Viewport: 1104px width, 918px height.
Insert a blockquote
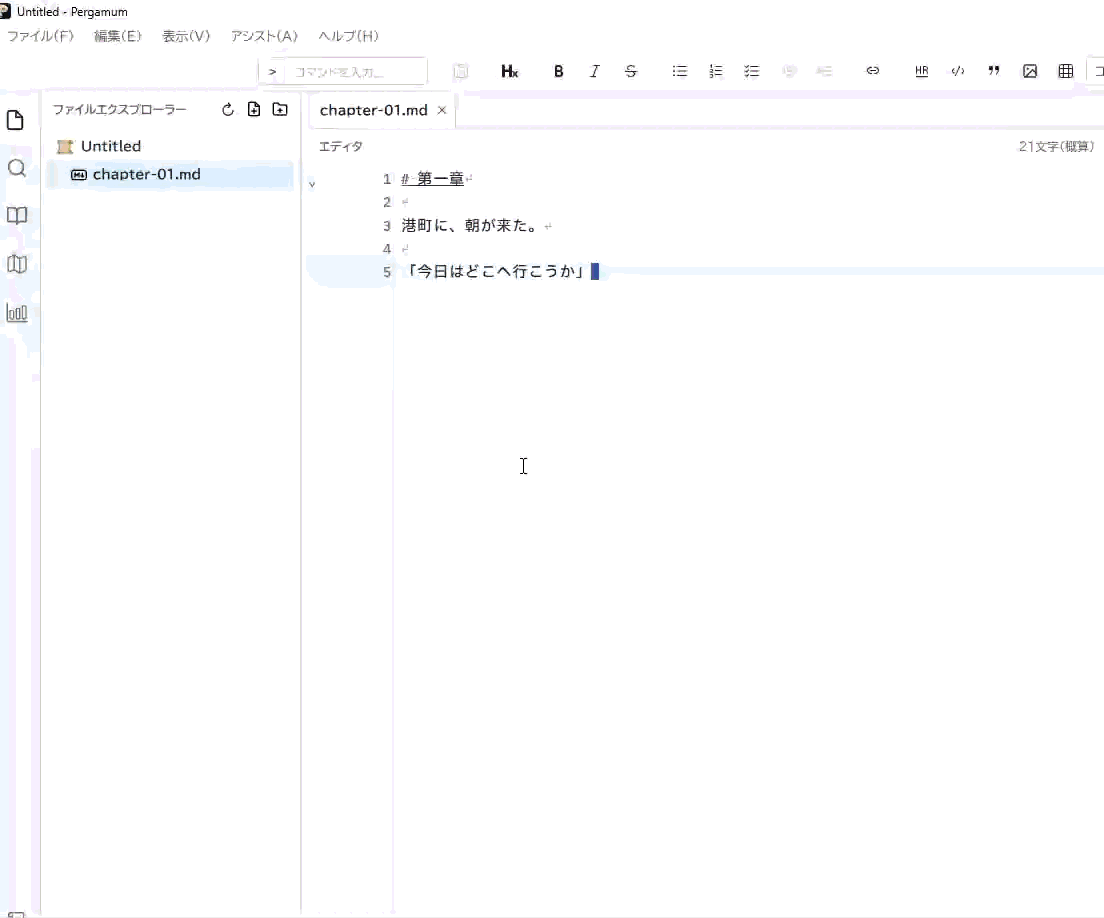pos(993,70)
